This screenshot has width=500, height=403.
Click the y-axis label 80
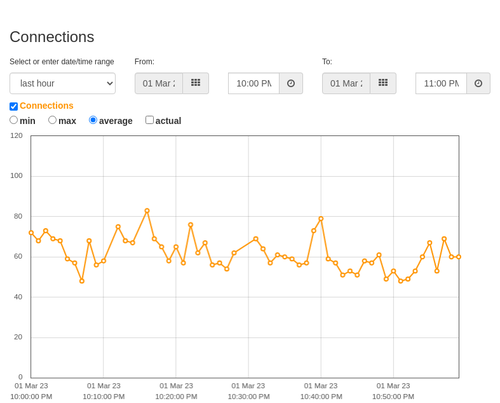click(18, 216)
